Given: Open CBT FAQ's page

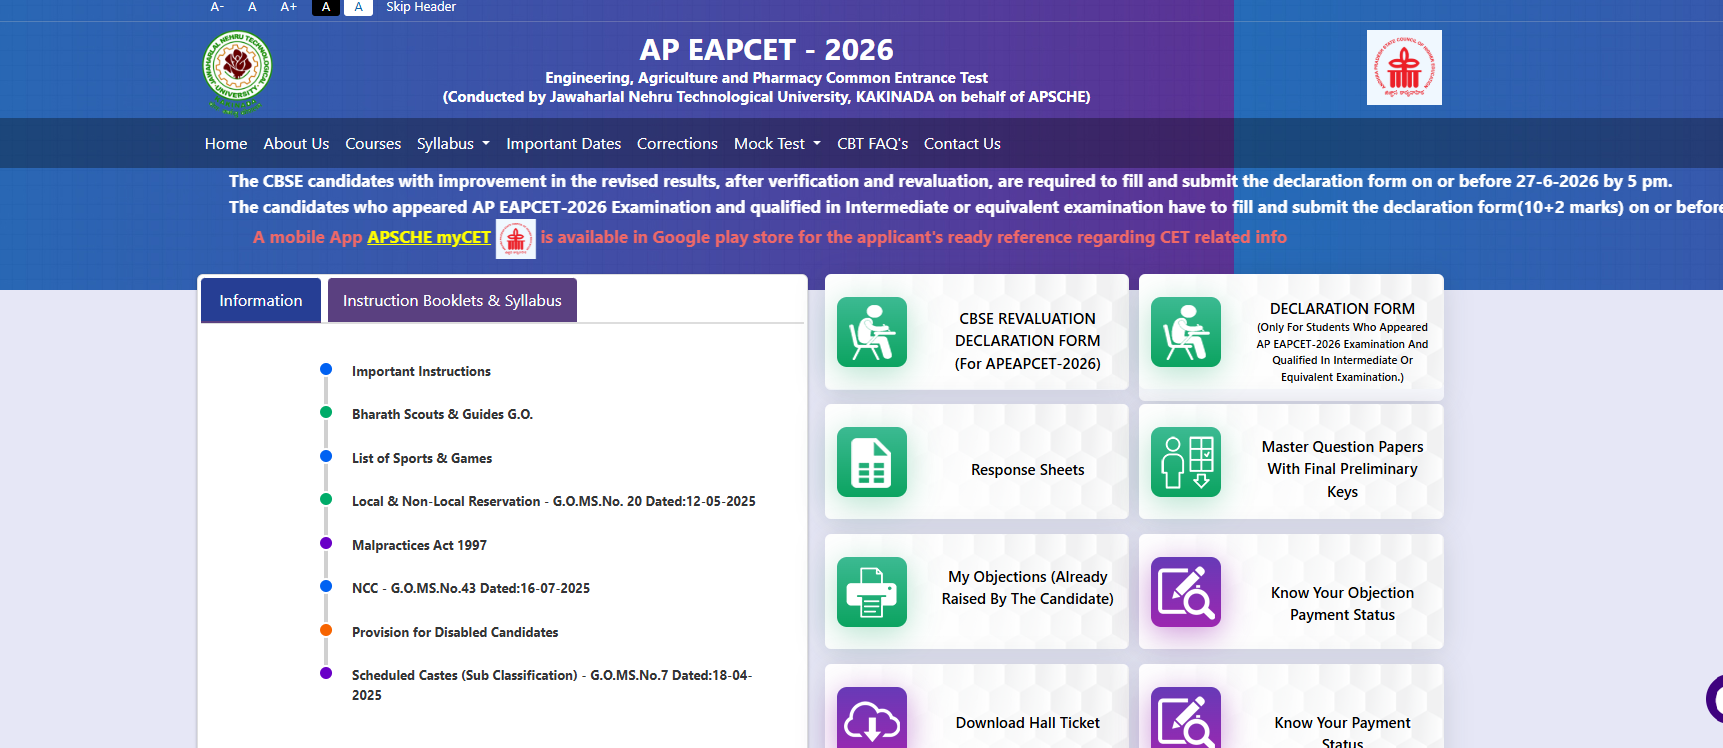Looking at the screenshot, I should pyautogui.click(x=872, y=143).
